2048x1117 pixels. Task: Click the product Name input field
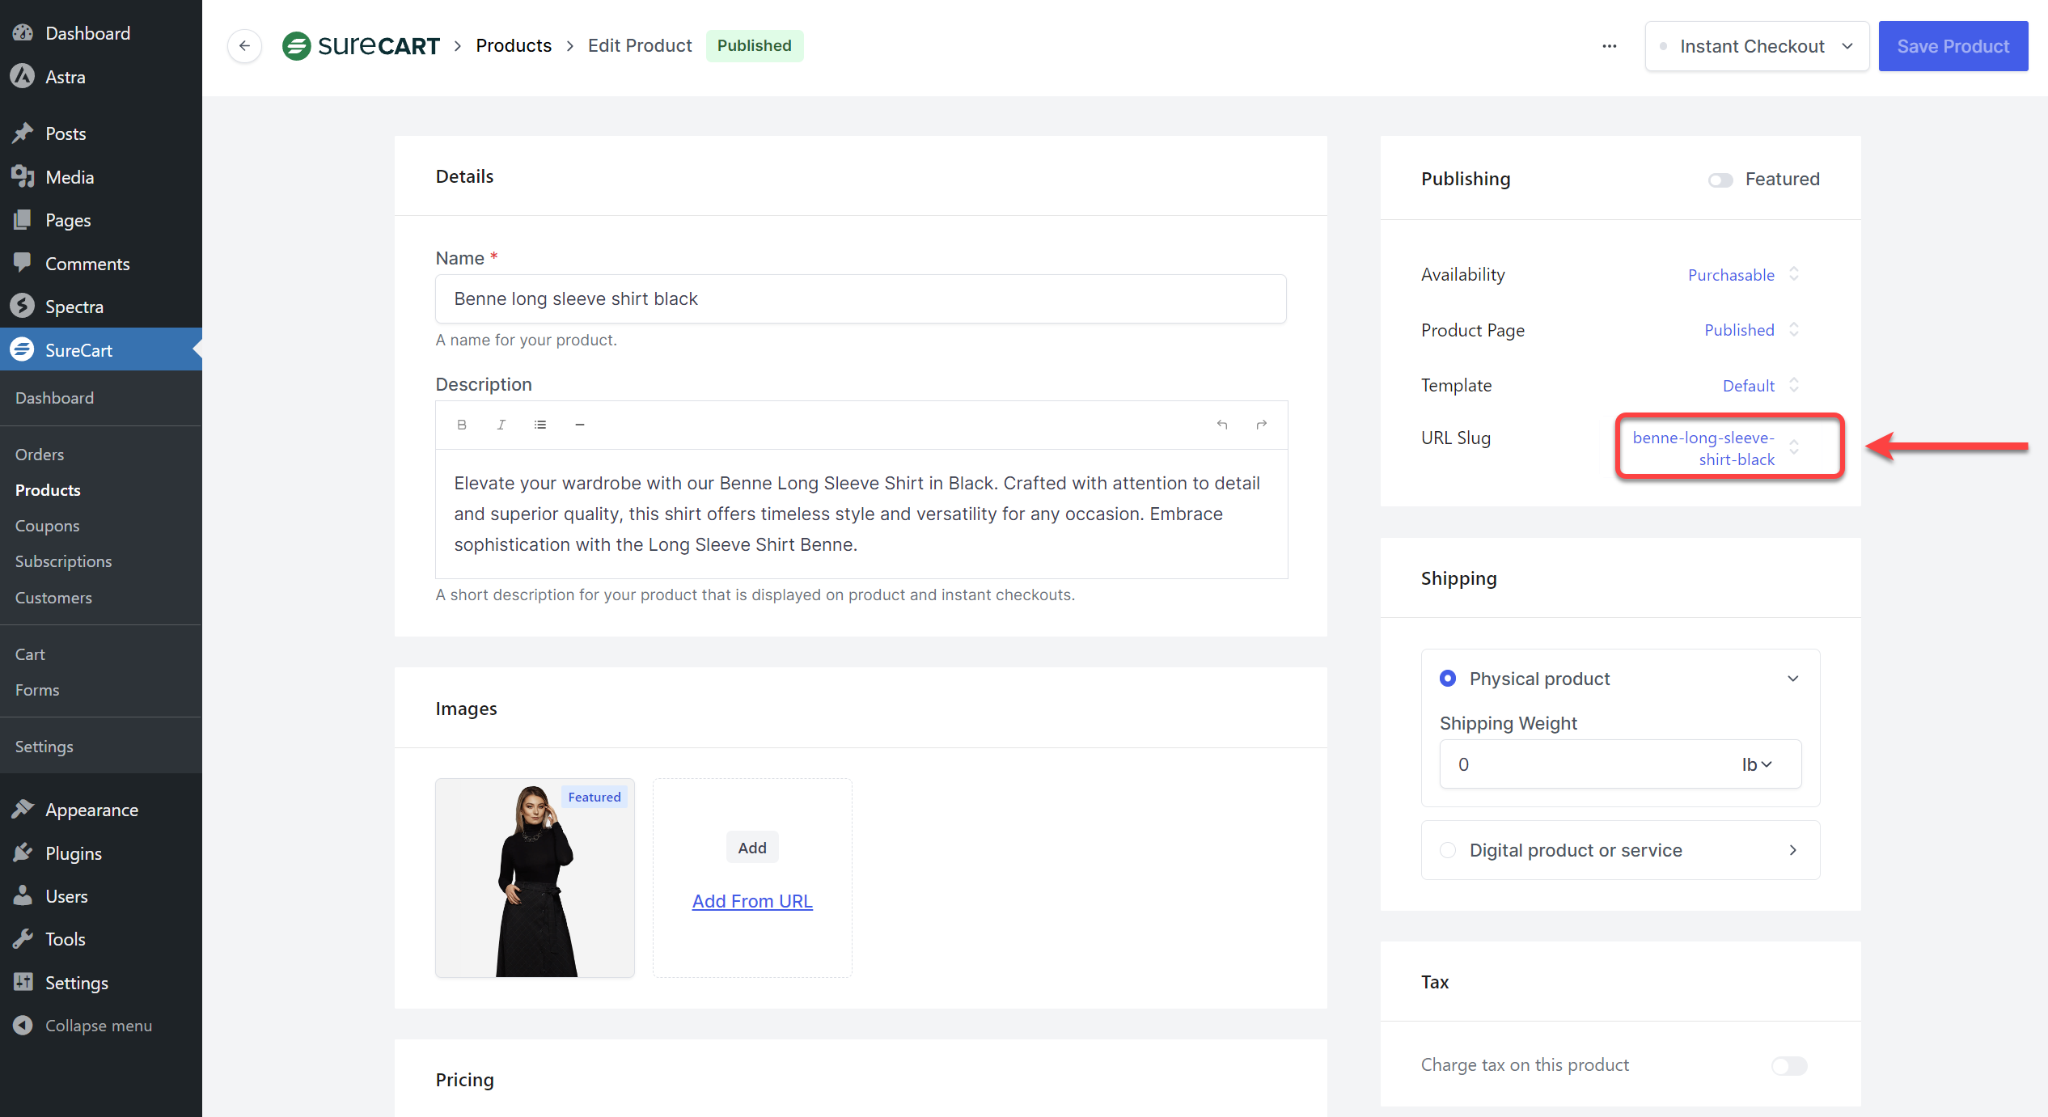[x=860, y=299]
